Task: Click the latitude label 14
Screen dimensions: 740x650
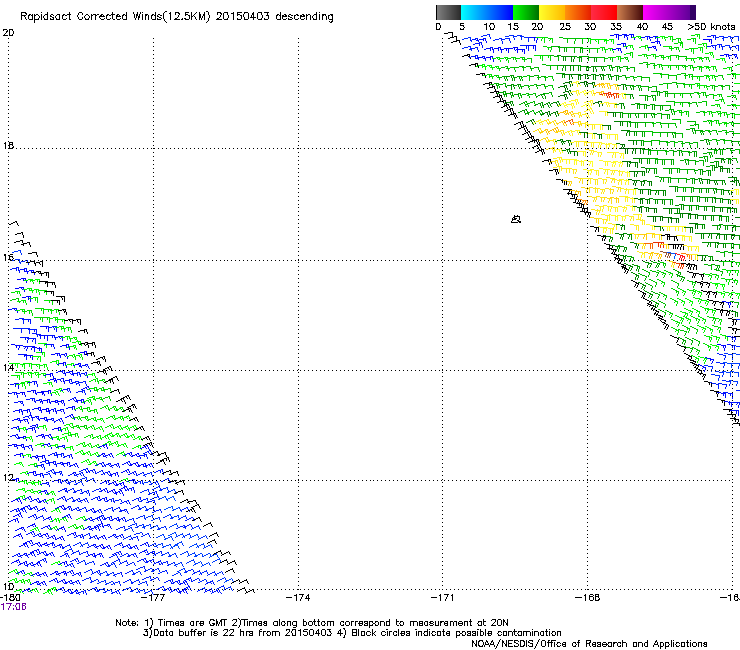Action: [8, 367]
